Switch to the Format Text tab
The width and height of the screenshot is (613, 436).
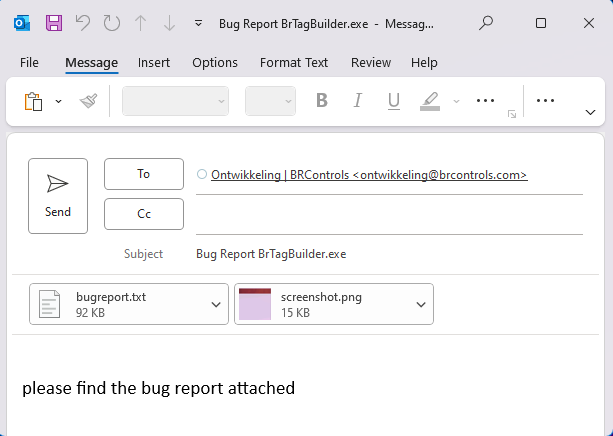point(294,63)
